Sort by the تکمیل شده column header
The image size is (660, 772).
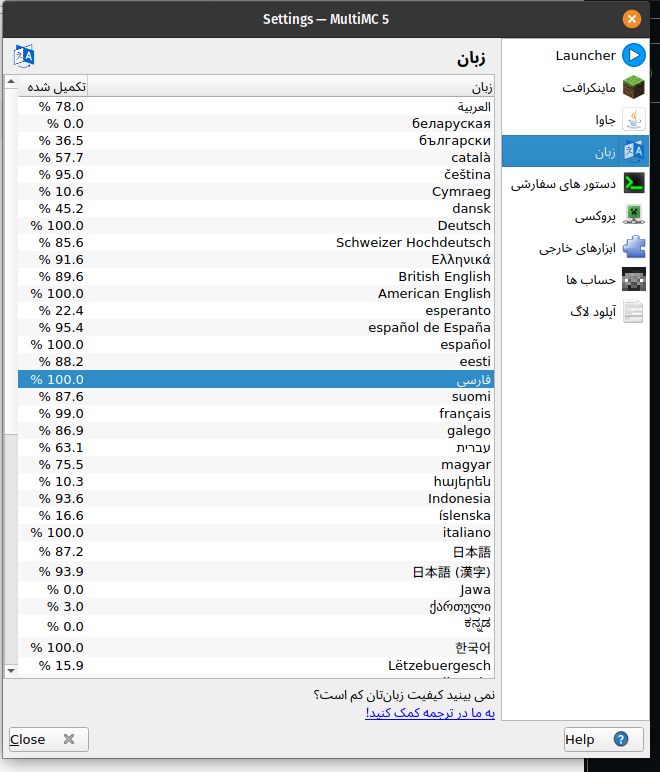tap(53, 87)
